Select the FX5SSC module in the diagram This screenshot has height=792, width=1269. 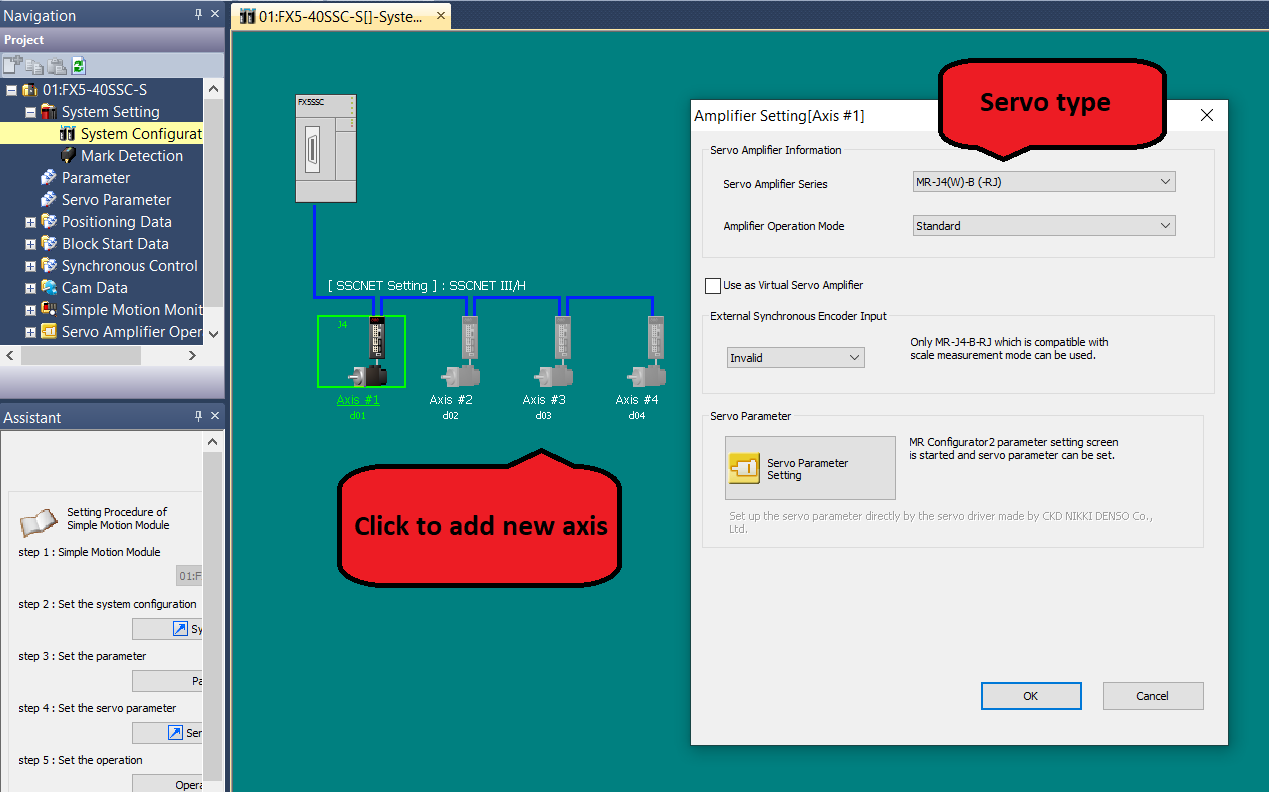point(326,150)
